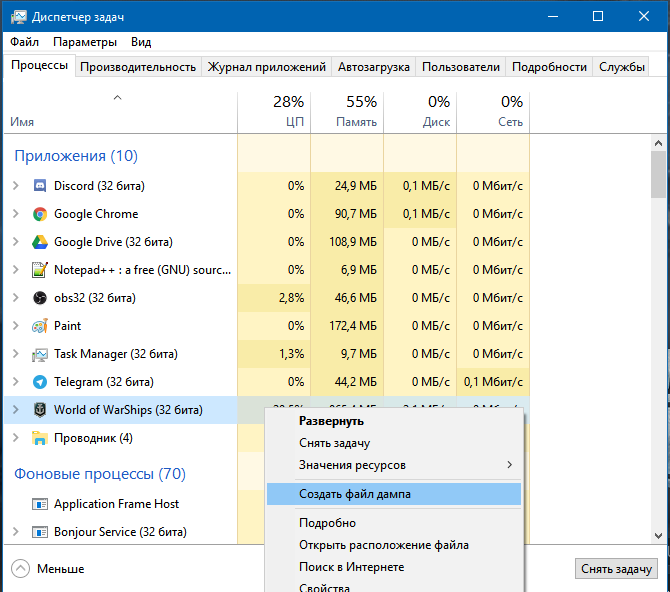The image size is (670, 592).
Task: Expand the Bonjour Service row
Action: click(x=16, y=531)
